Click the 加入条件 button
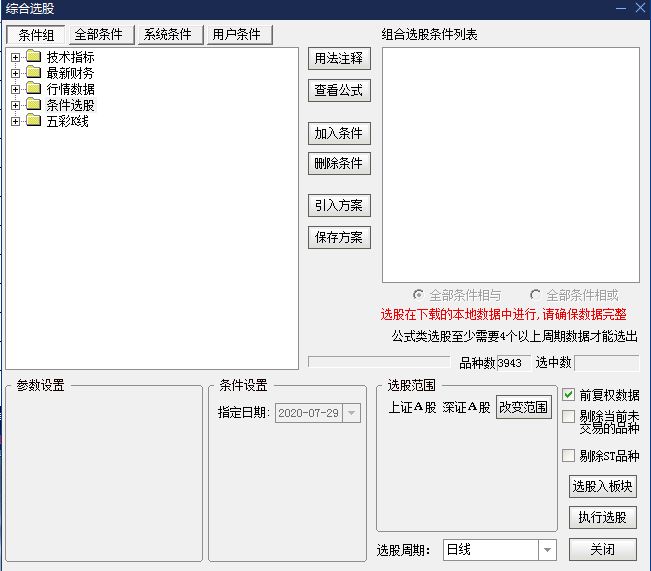Screen dimensions: 651x571 [339, 133]
